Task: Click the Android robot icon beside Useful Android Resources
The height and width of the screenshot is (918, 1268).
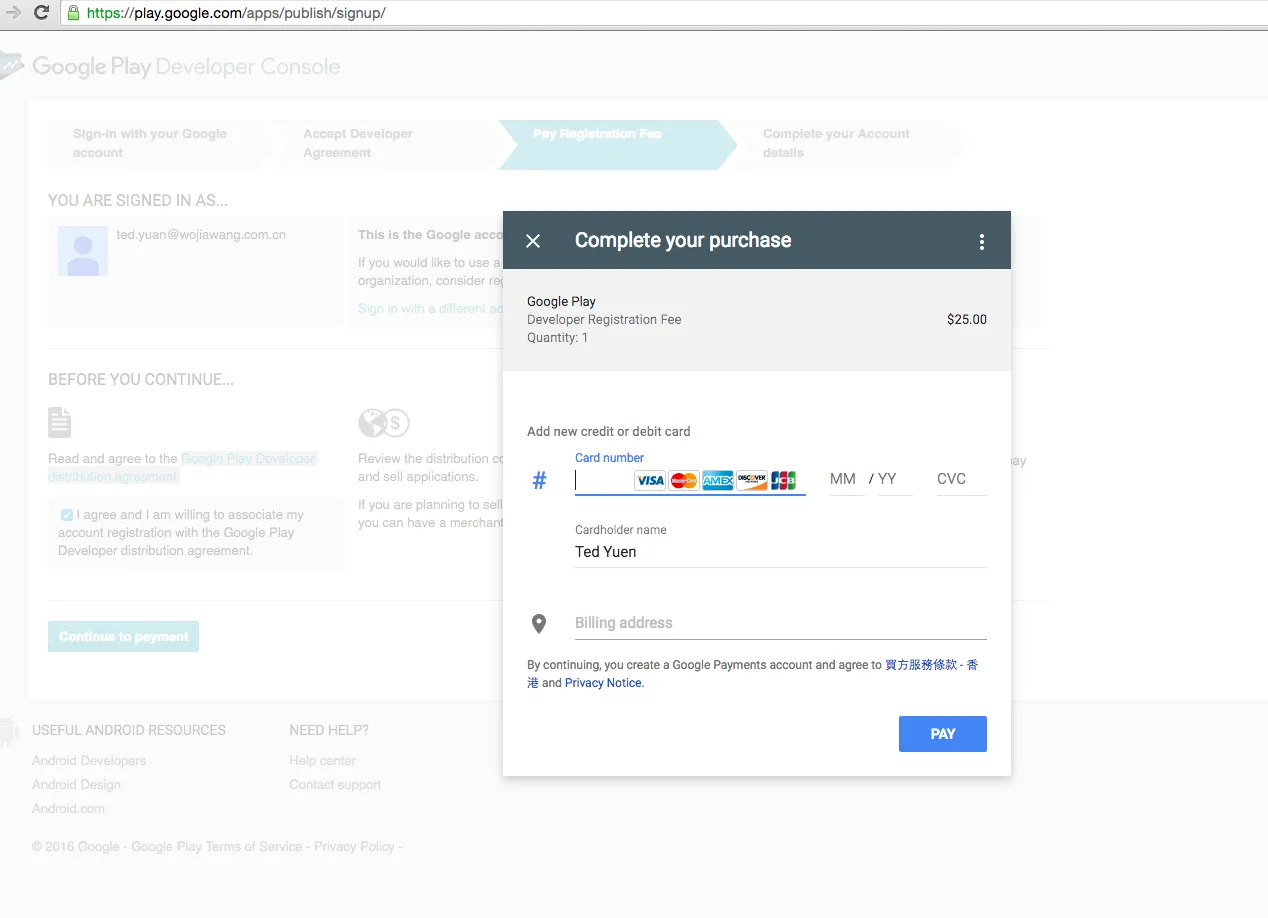Action: (9, 732)
